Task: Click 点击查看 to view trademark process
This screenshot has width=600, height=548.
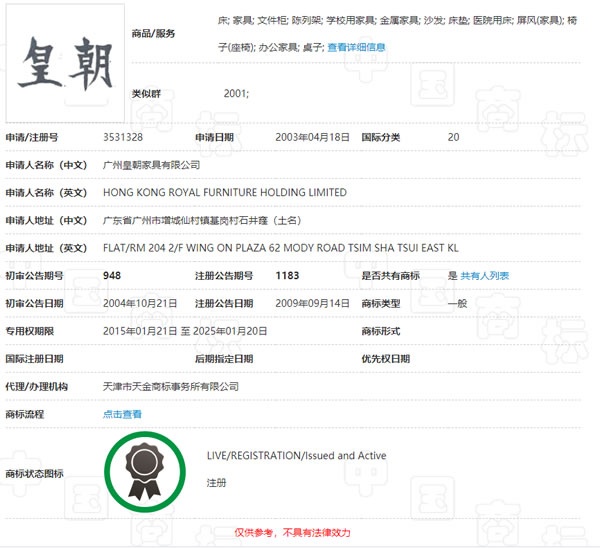Action: [122, 414]
